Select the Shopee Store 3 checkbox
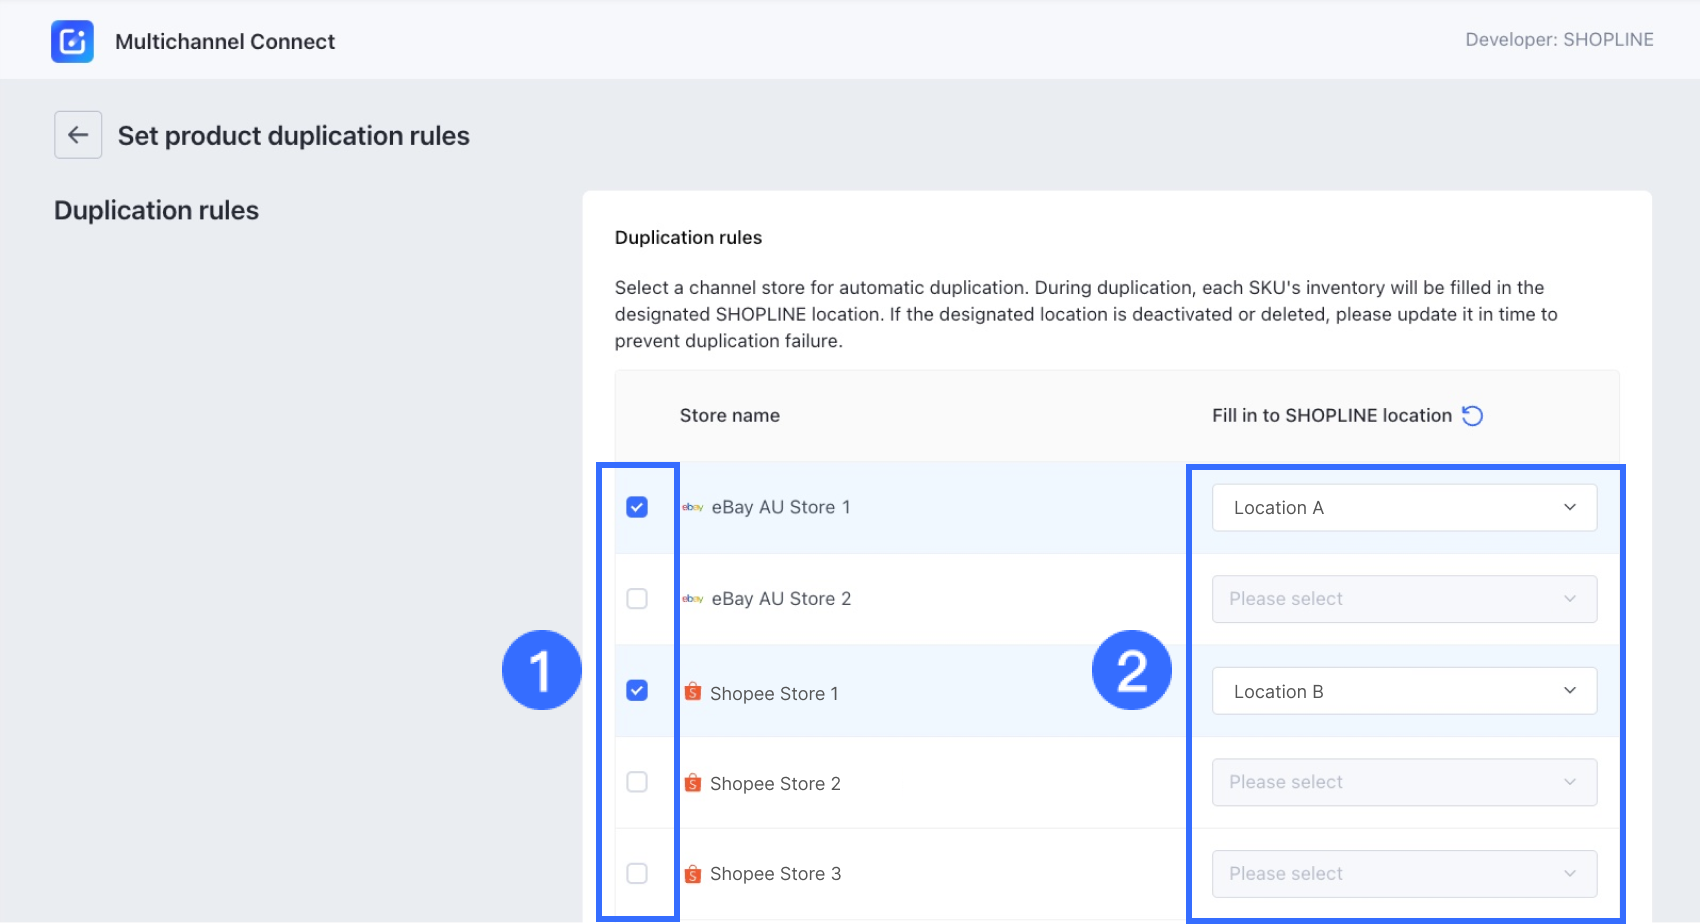 pos(637,873)
